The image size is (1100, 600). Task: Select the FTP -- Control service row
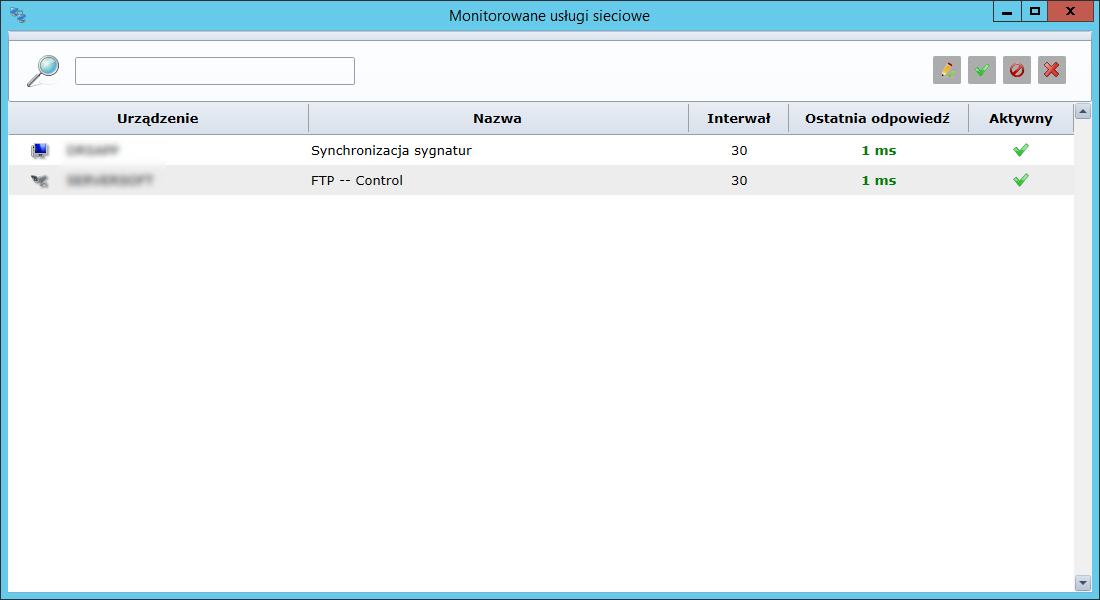tap(357, 181)
